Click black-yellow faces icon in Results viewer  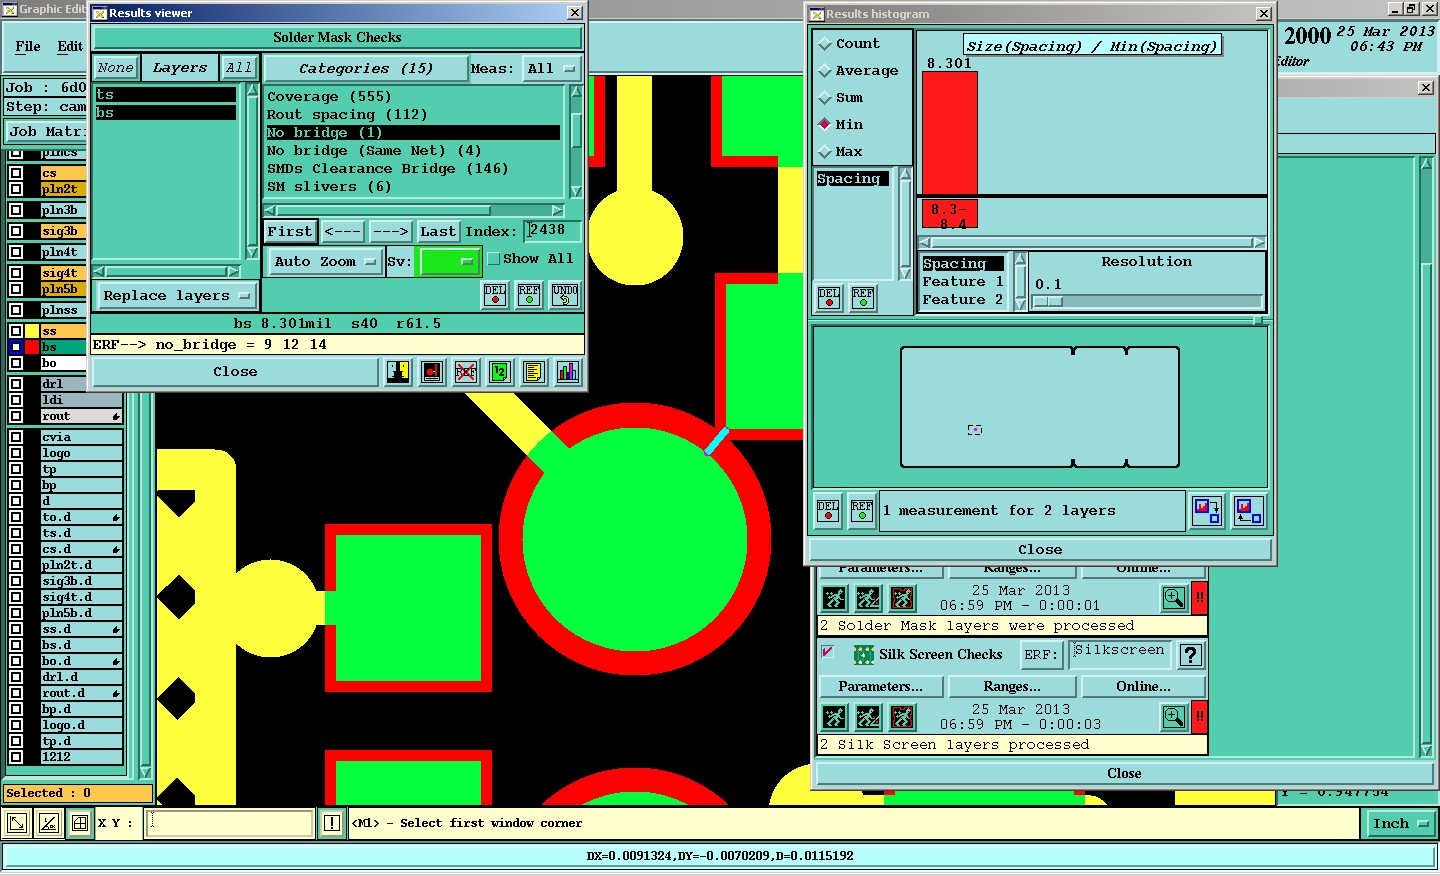coord(398,372)
